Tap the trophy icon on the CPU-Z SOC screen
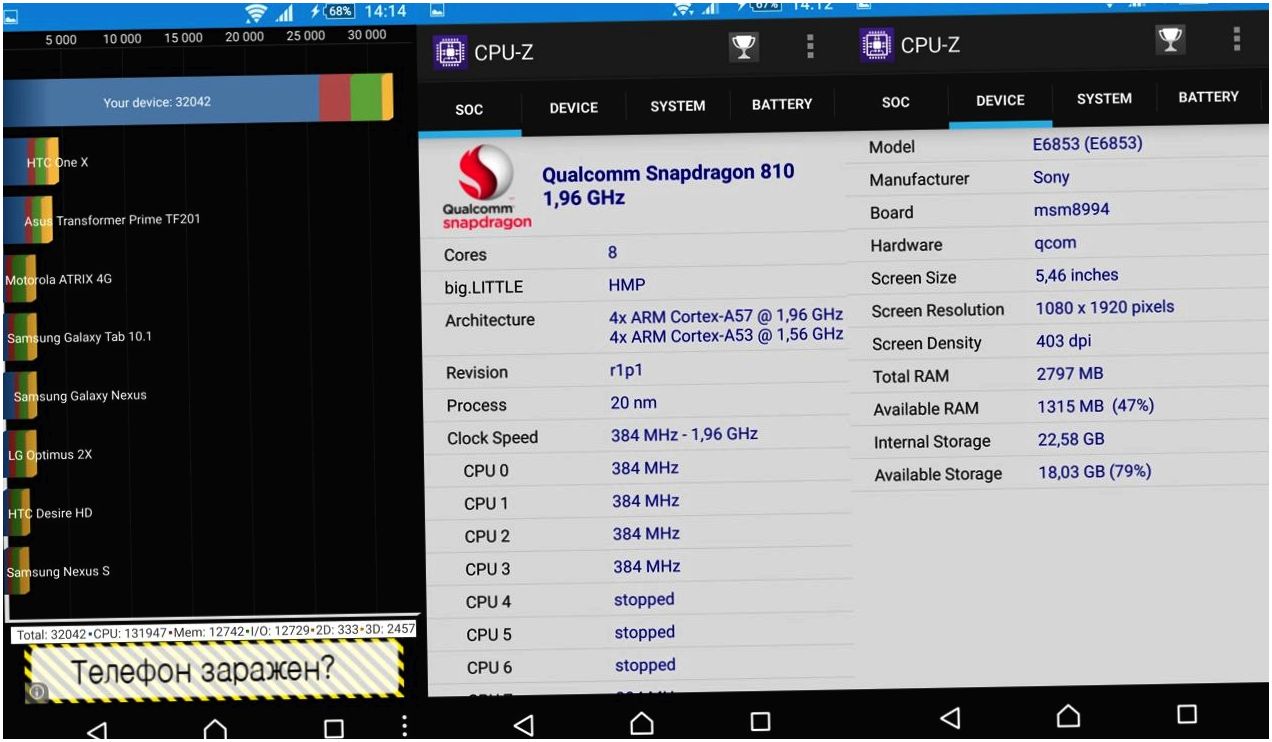 point(743,47)
